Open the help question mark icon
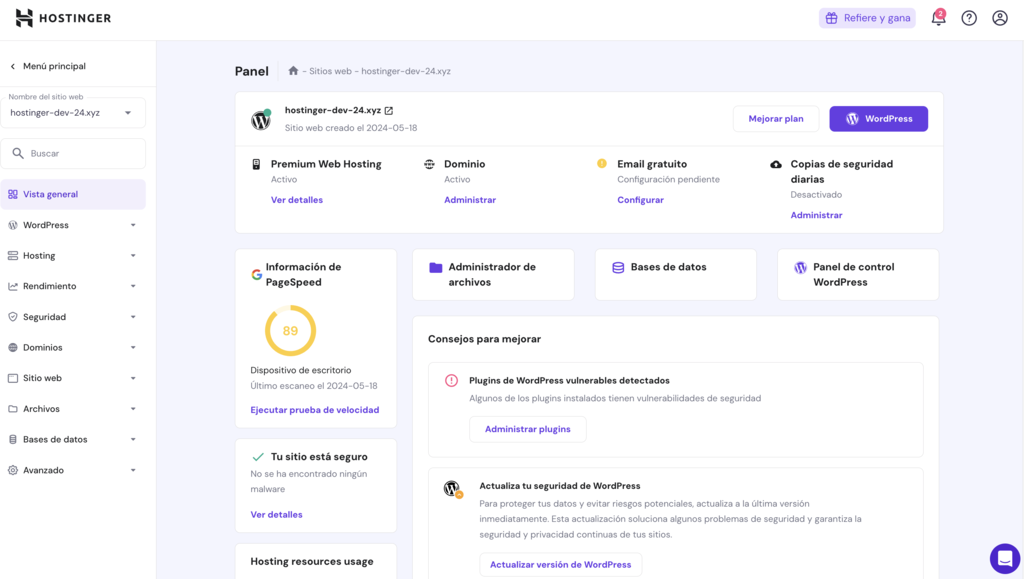Screen dimensions: 1024x579 [969, 18]
